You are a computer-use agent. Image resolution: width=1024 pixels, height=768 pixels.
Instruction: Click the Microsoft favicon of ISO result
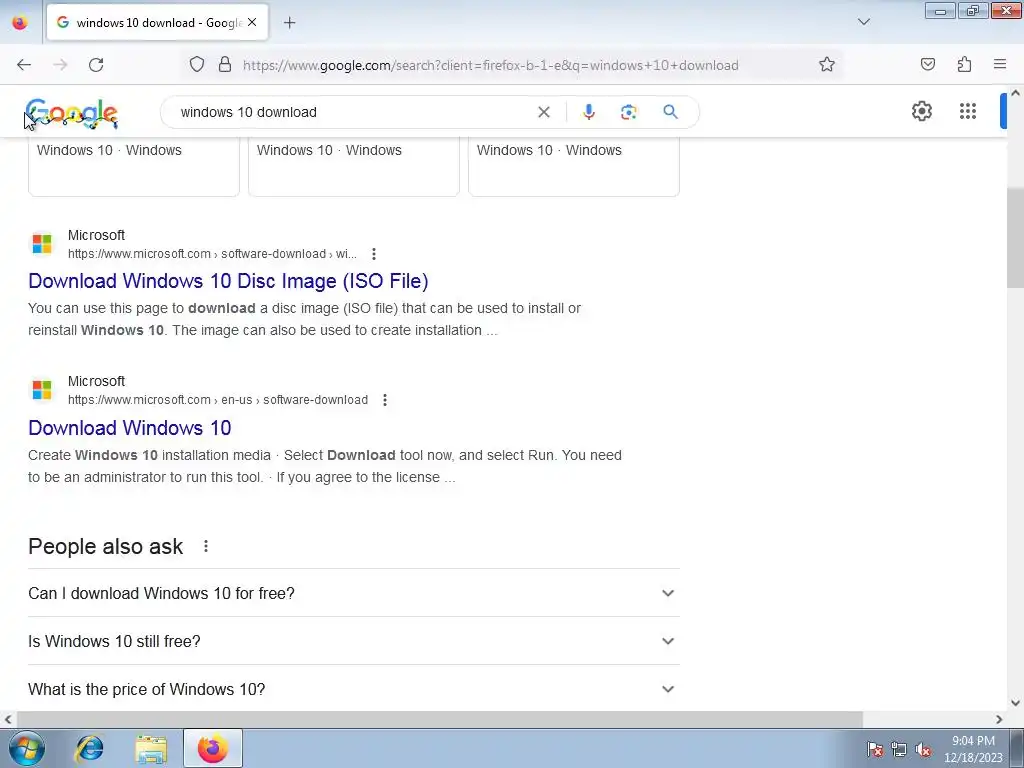(42, 244)
